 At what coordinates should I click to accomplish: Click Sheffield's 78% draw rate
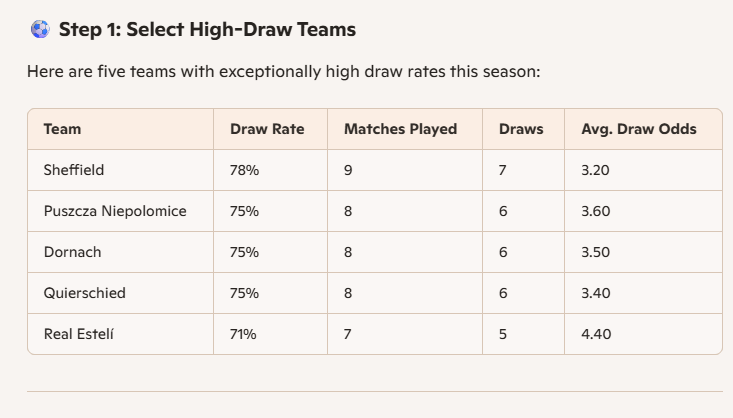pos(244,170)
